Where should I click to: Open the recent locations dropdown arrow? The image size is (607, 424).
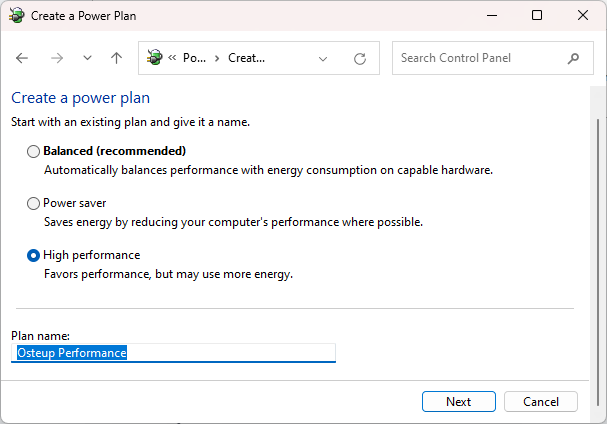coord(87,58)
